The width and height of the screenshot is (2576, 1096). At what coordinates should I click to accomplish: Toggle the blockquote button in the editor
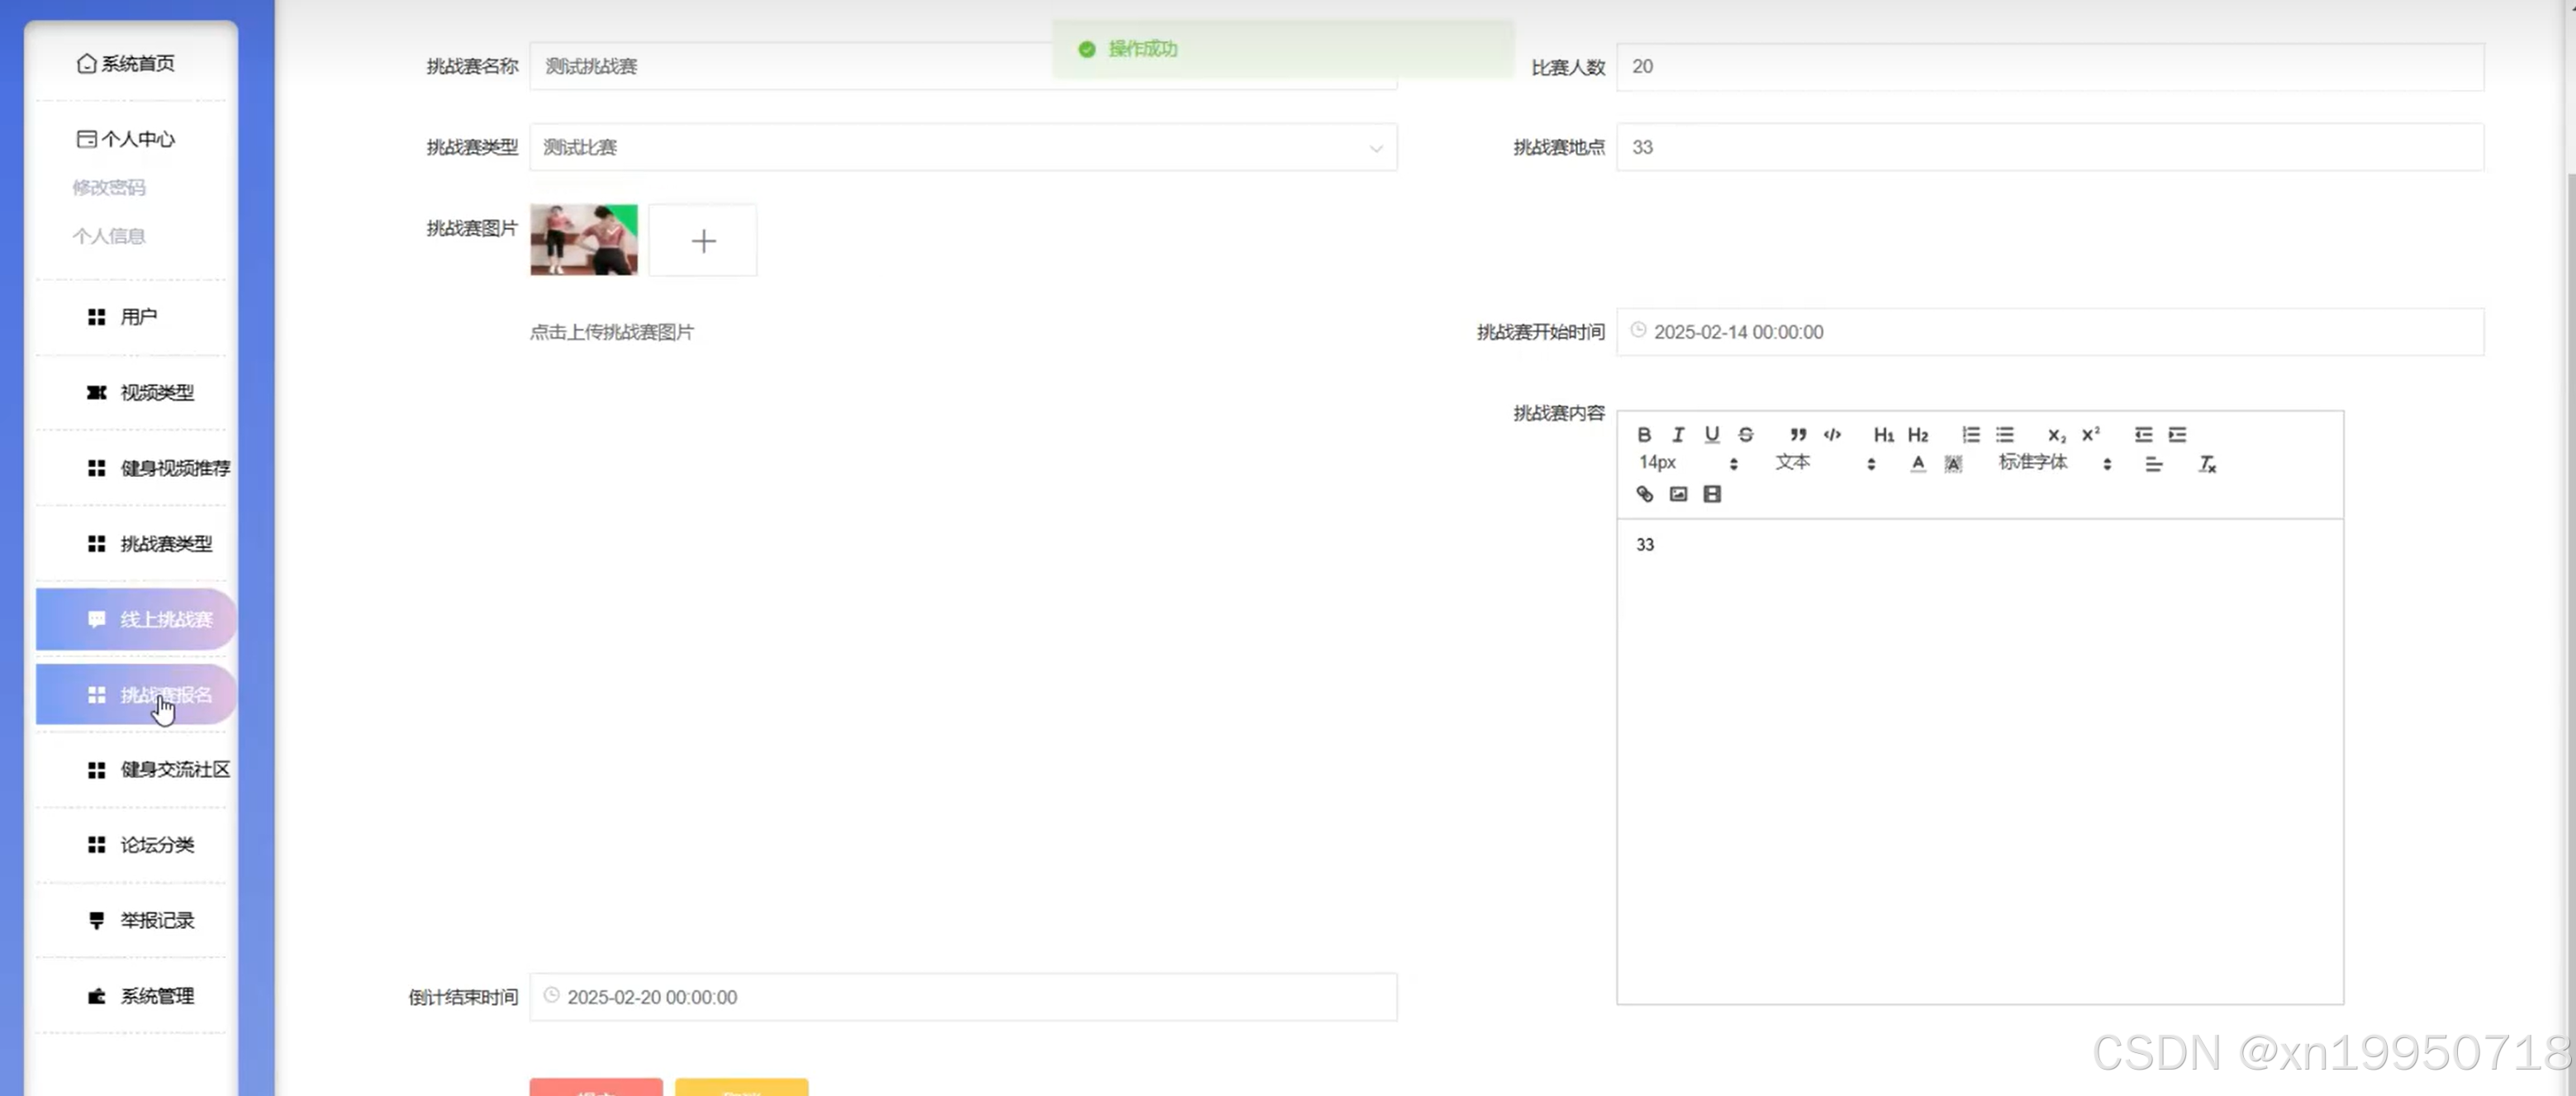[1798, 434]
